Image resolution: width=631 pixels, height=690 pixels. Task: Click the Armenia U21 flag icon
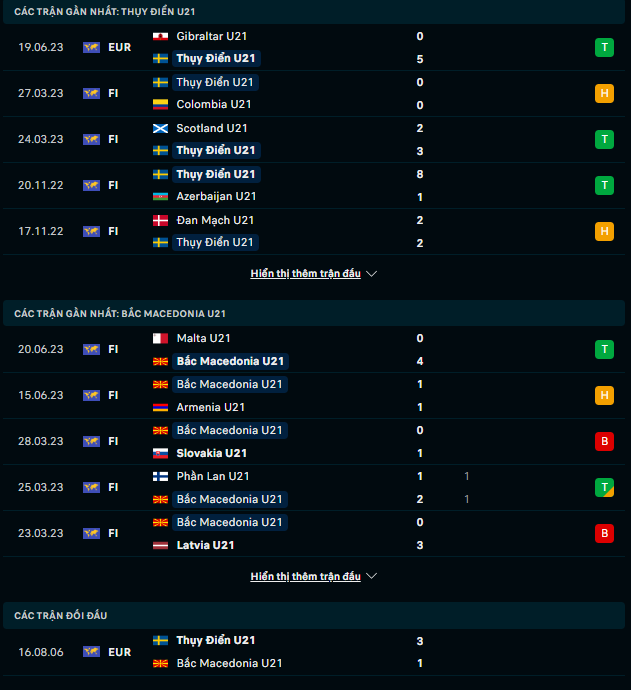click(x=160, y=408)
